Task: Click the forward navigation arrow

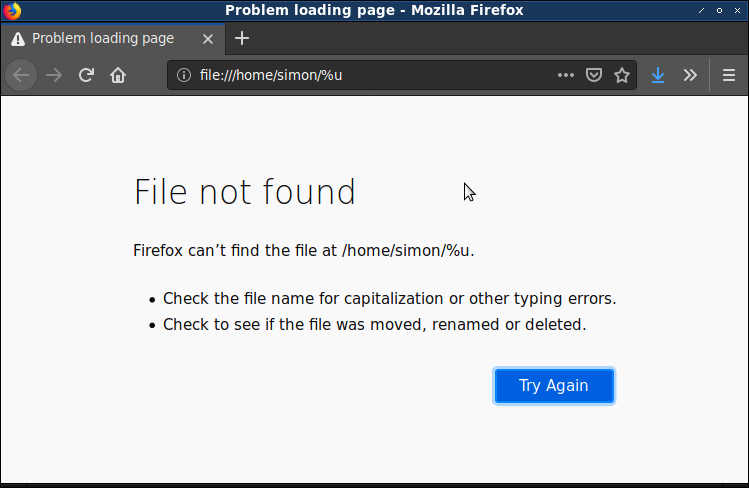Action: coord(54,75)
